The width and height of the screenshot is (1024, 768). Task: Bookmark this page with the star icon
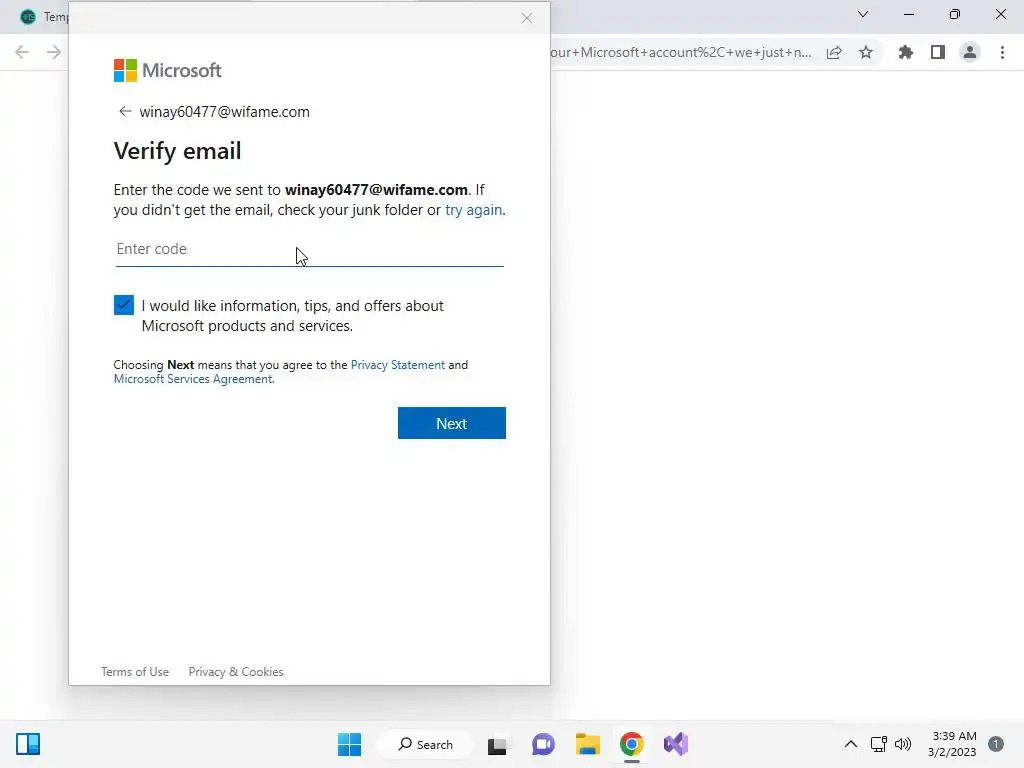tap(866, 52)
